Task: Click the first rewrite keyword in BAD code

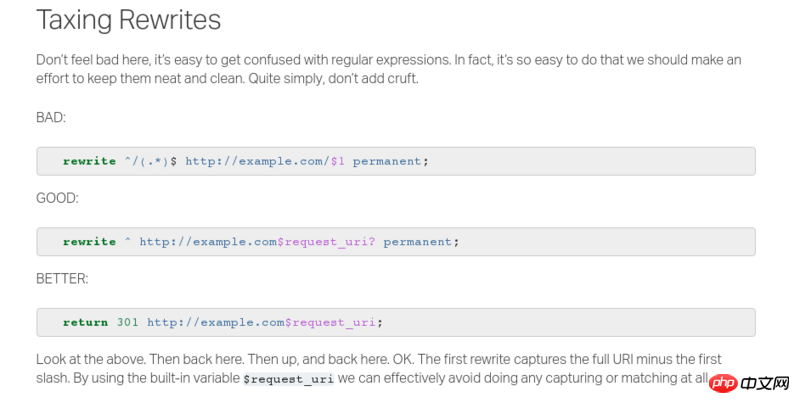Action: [x=90, y=161]
